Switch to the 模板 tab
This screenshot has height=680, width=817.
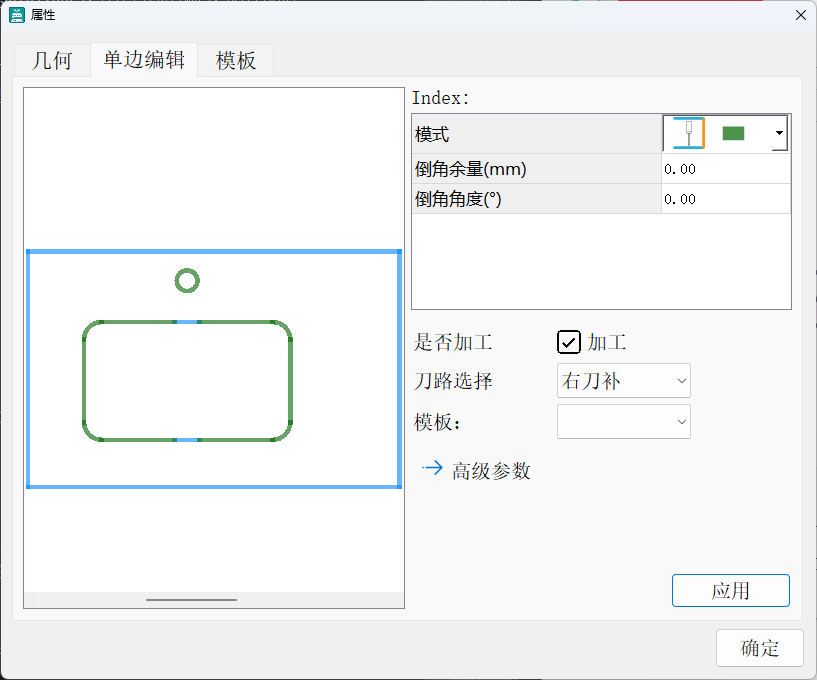click(x=236, y=61)
